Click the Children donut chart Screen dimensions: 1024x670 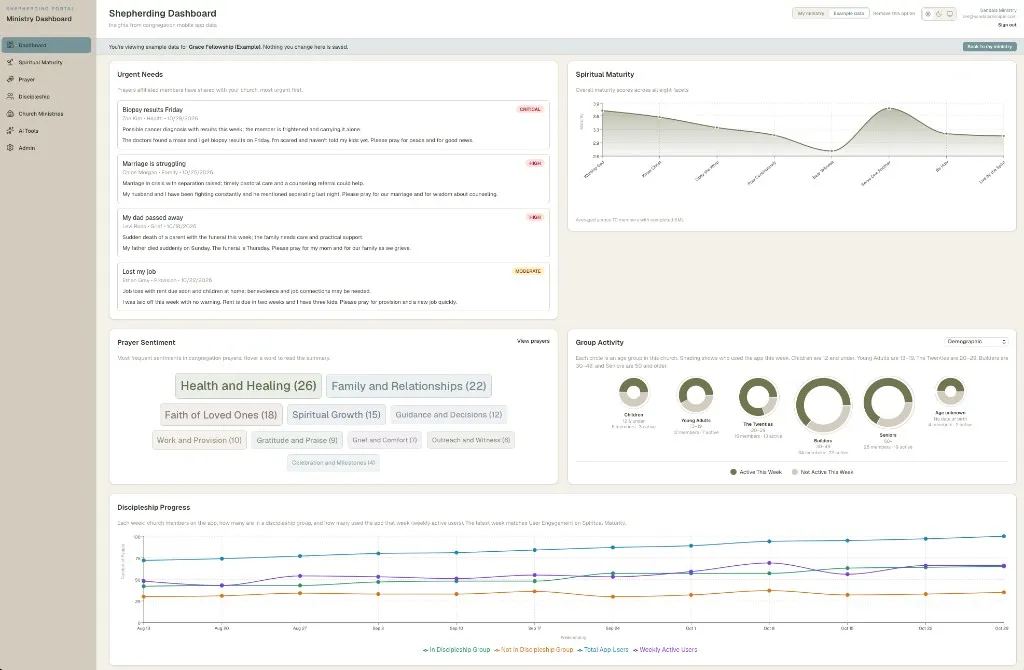coord(633,393)
